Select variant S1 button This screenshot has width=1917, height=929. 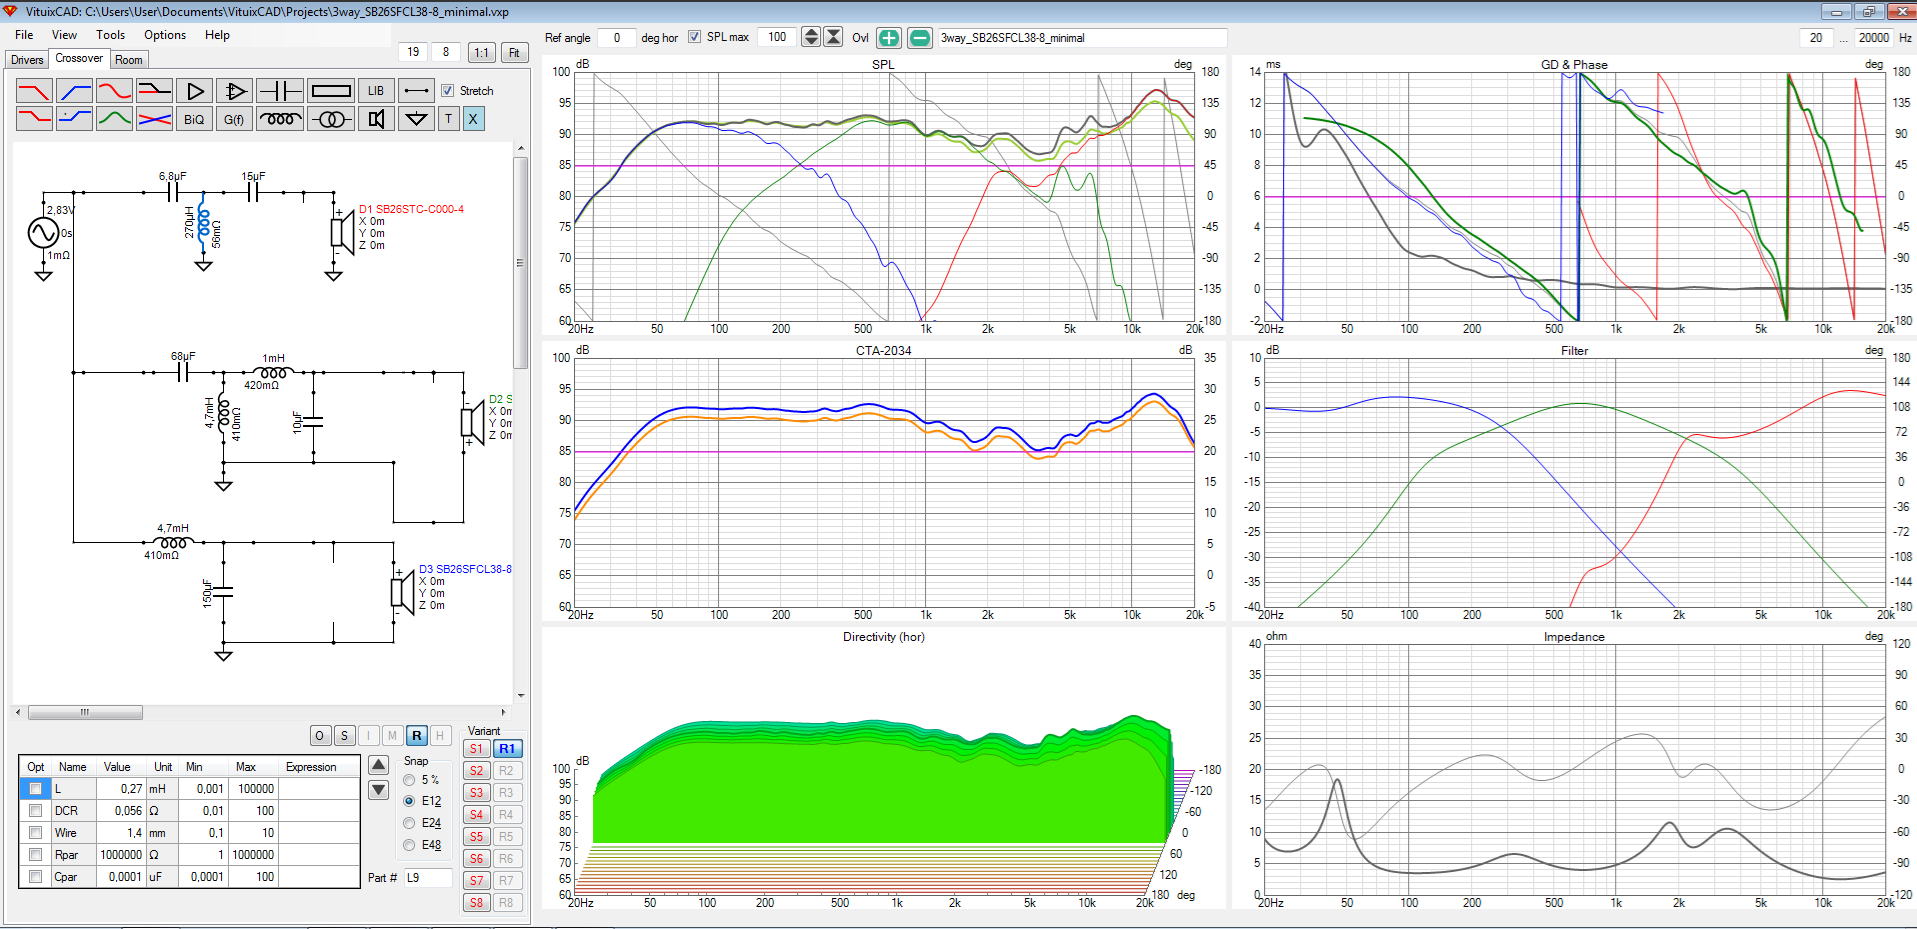pyautogui.click(x=477, y=749)
